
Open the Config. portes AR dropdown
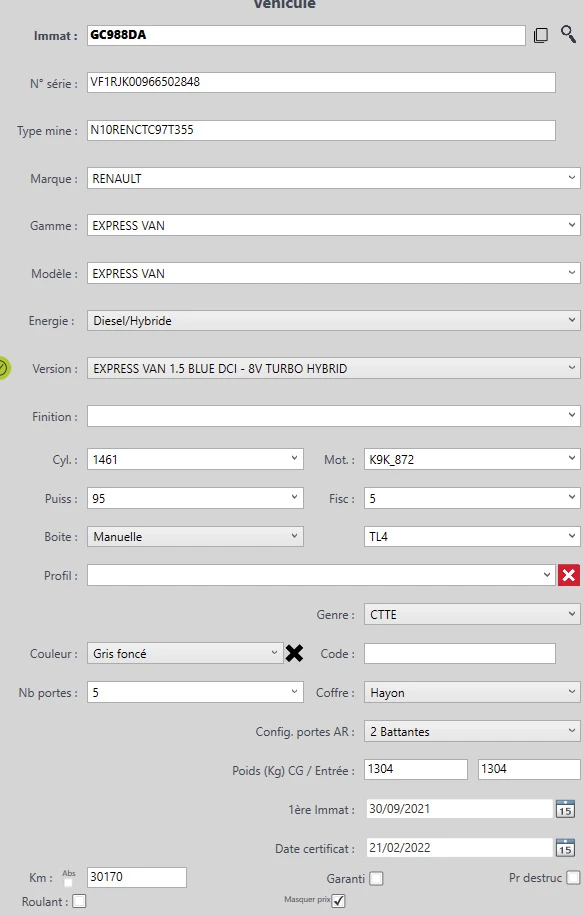472,731
